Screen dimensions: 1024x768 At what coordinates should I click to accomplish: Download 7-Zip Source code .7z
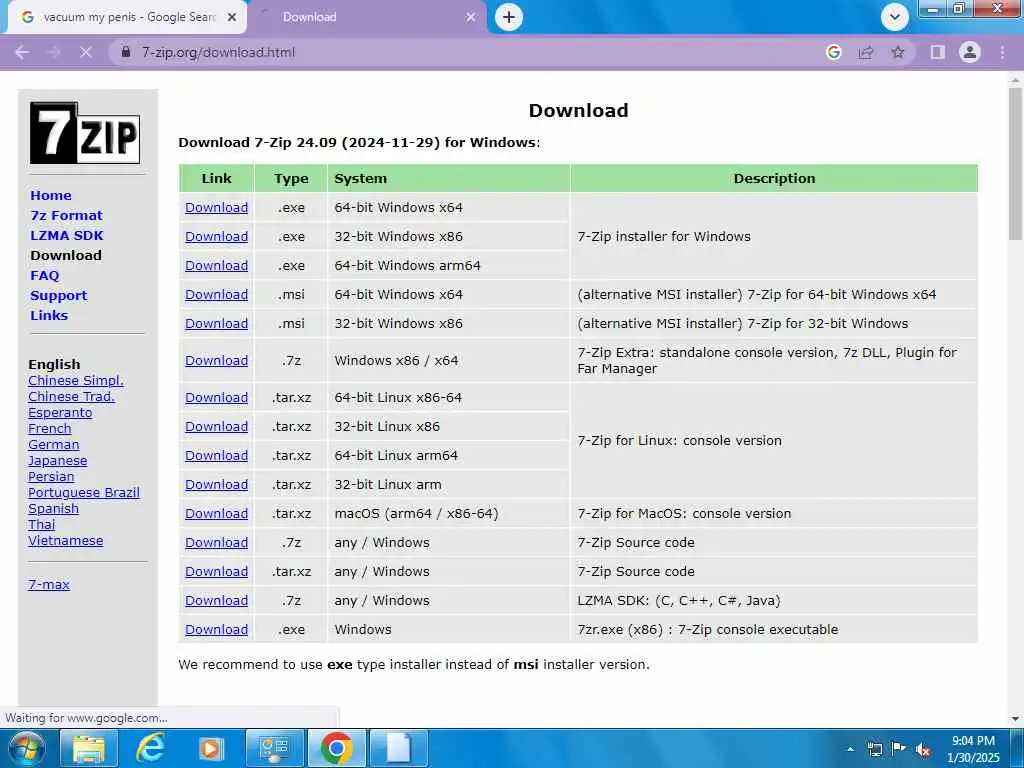click(x=216, y=543)
